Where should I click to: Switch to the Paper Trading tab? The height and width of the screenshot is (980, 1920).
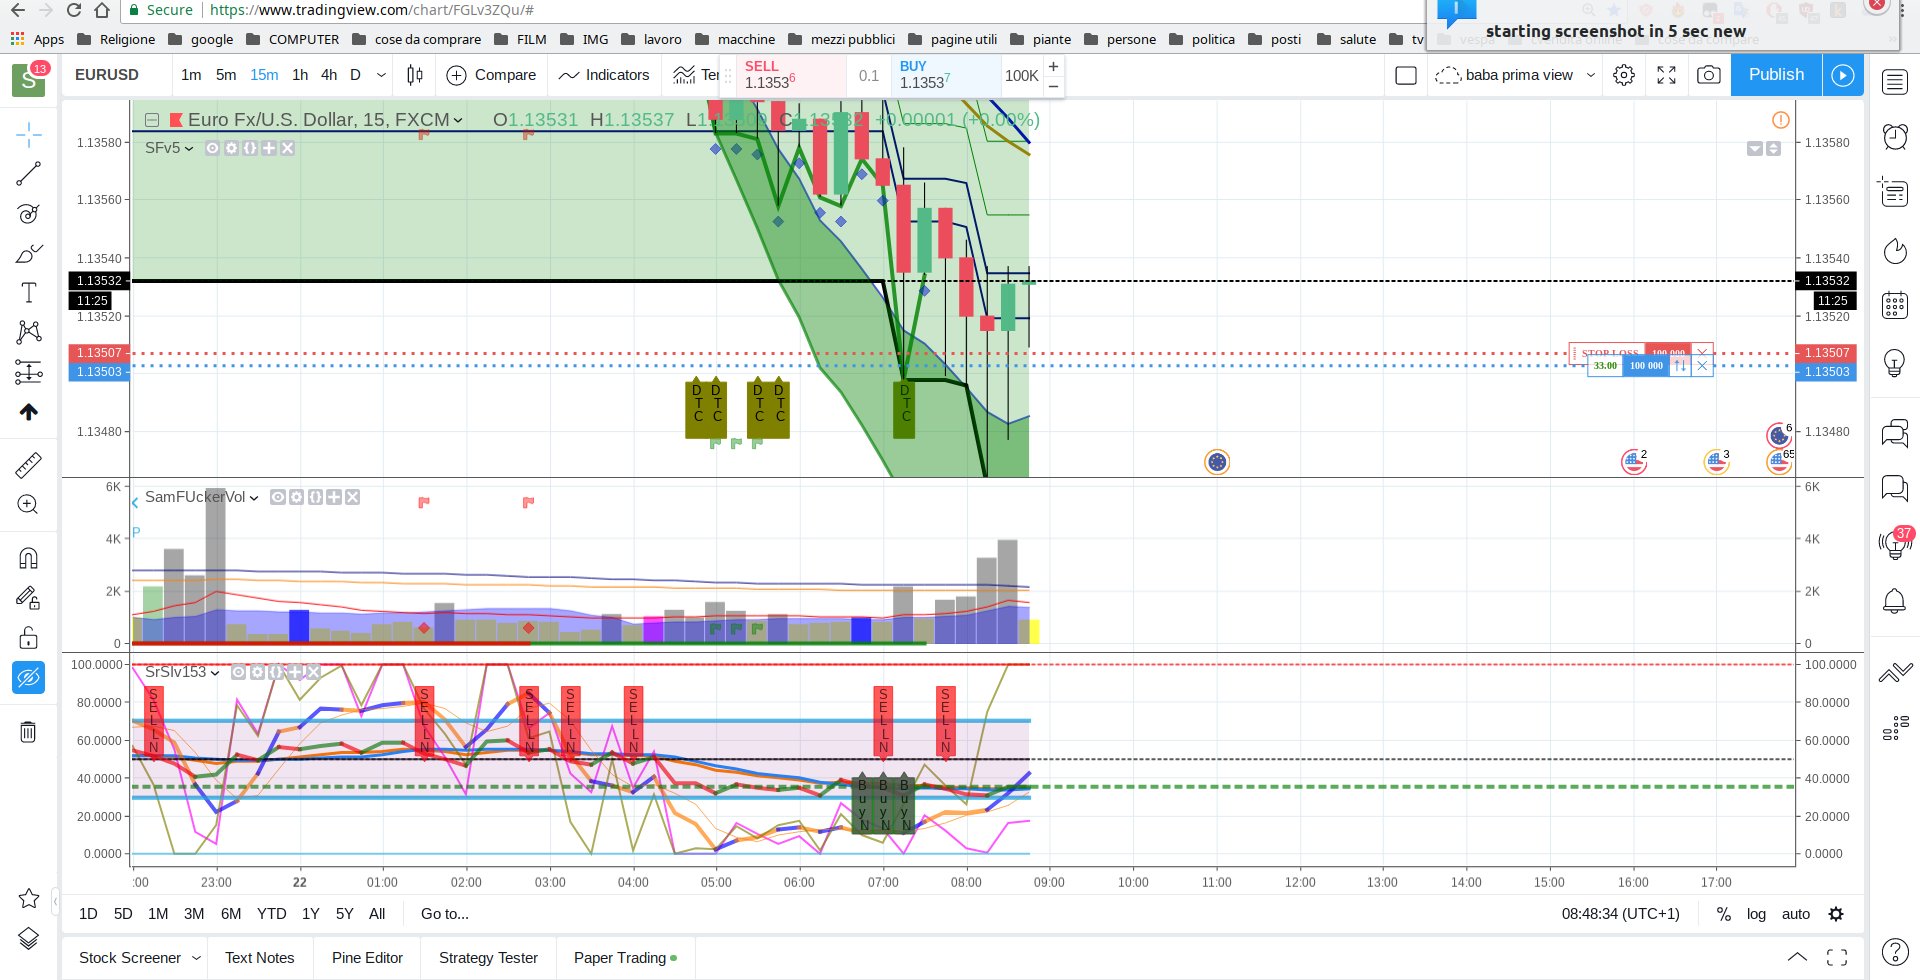(x=625, y=958)
